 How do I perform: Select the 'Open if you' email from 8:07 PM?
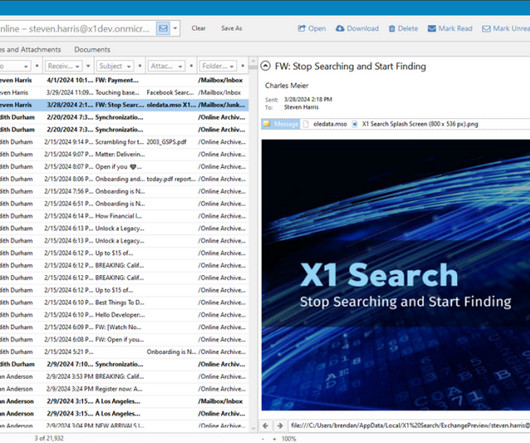124,167
